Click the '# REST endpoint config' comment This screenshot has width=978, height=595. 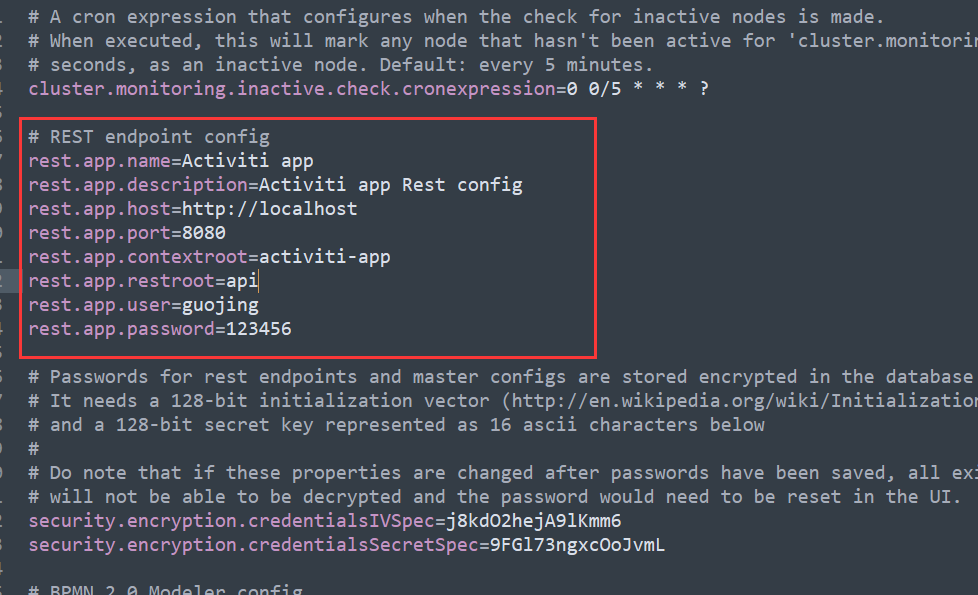tap(149, 137)
